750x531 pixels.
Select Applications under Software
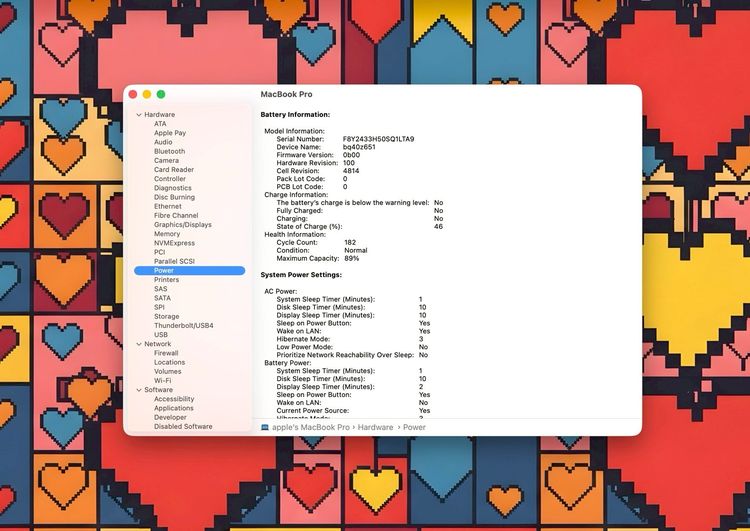pos(174,408)
